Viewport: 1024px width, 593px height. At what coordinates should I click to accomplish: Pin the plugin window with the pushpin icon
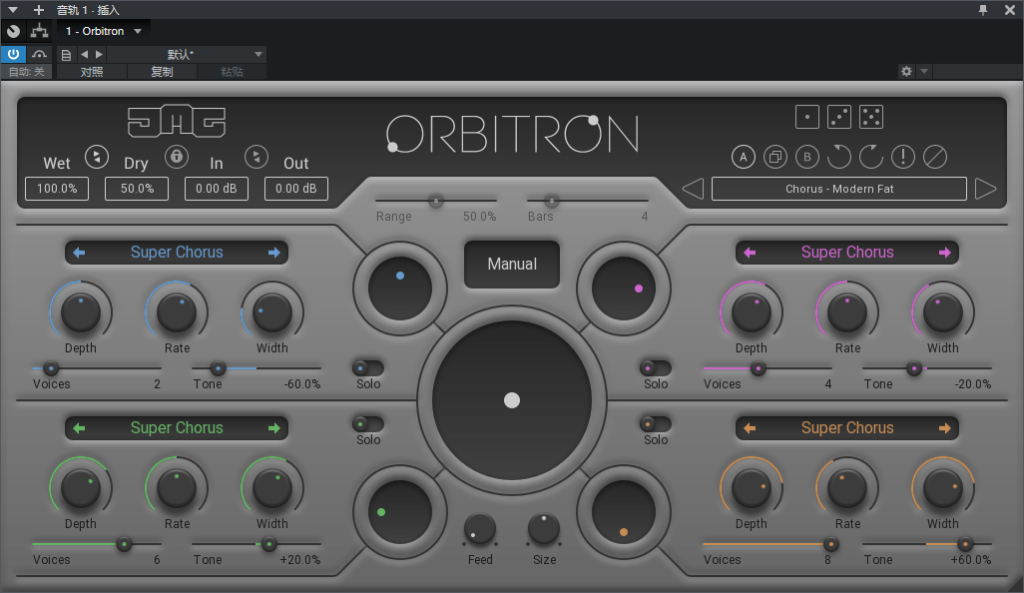983,10
